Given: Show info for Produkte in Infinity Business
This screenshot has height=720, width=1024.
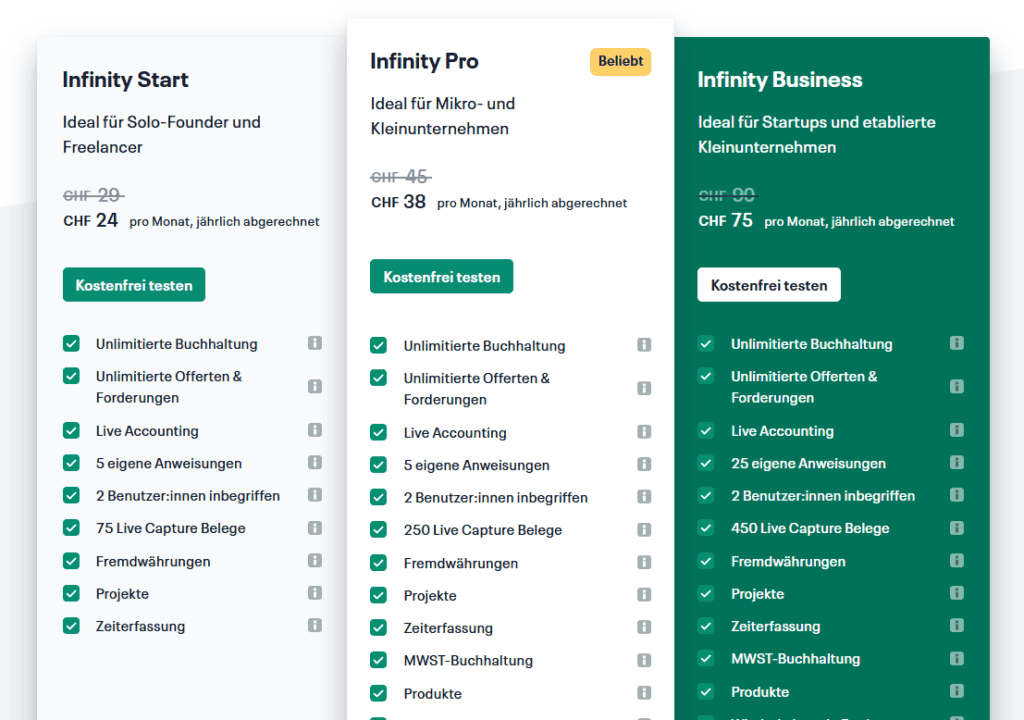Looking at the screenshot, I should (957, 691).
